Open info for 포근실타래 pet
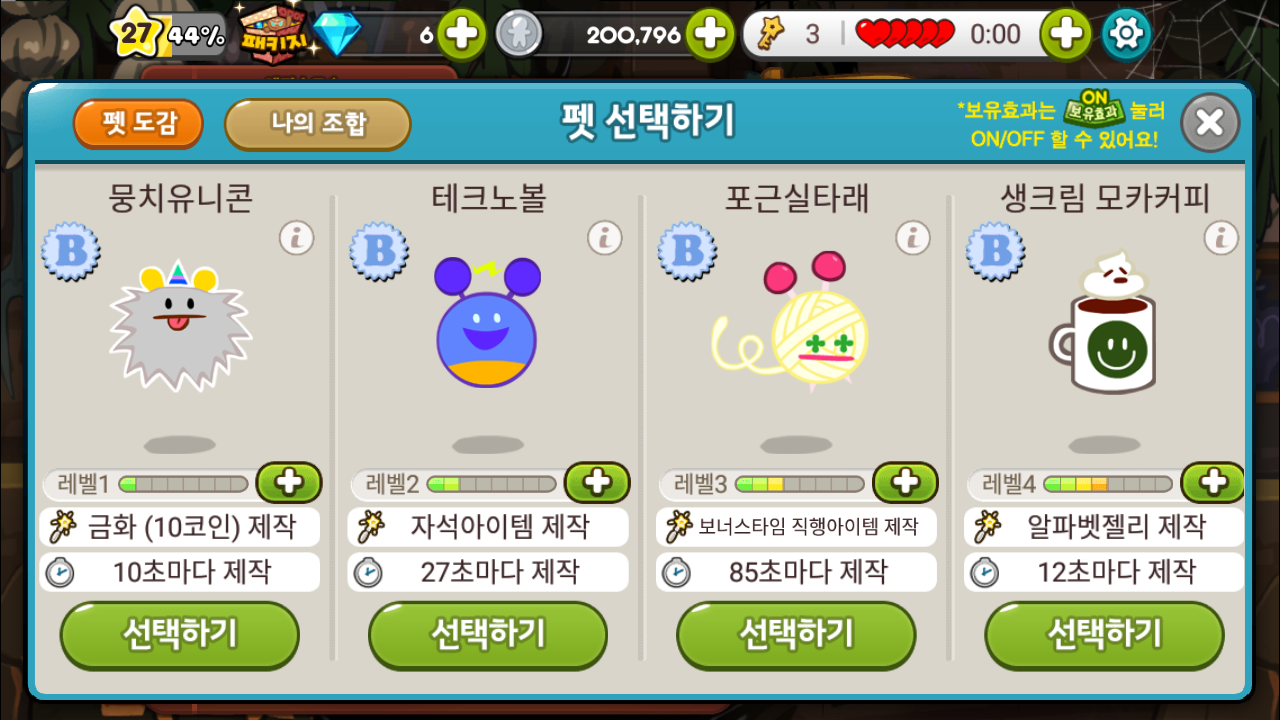1280x720 pixels. click(x=912, y=238)
